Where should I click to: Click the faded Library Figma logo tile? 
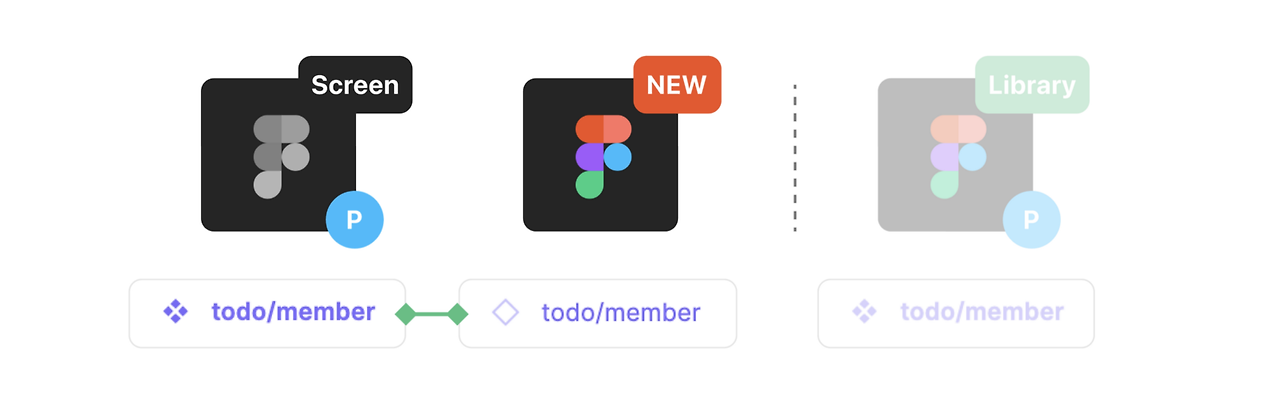pos(956,155)
